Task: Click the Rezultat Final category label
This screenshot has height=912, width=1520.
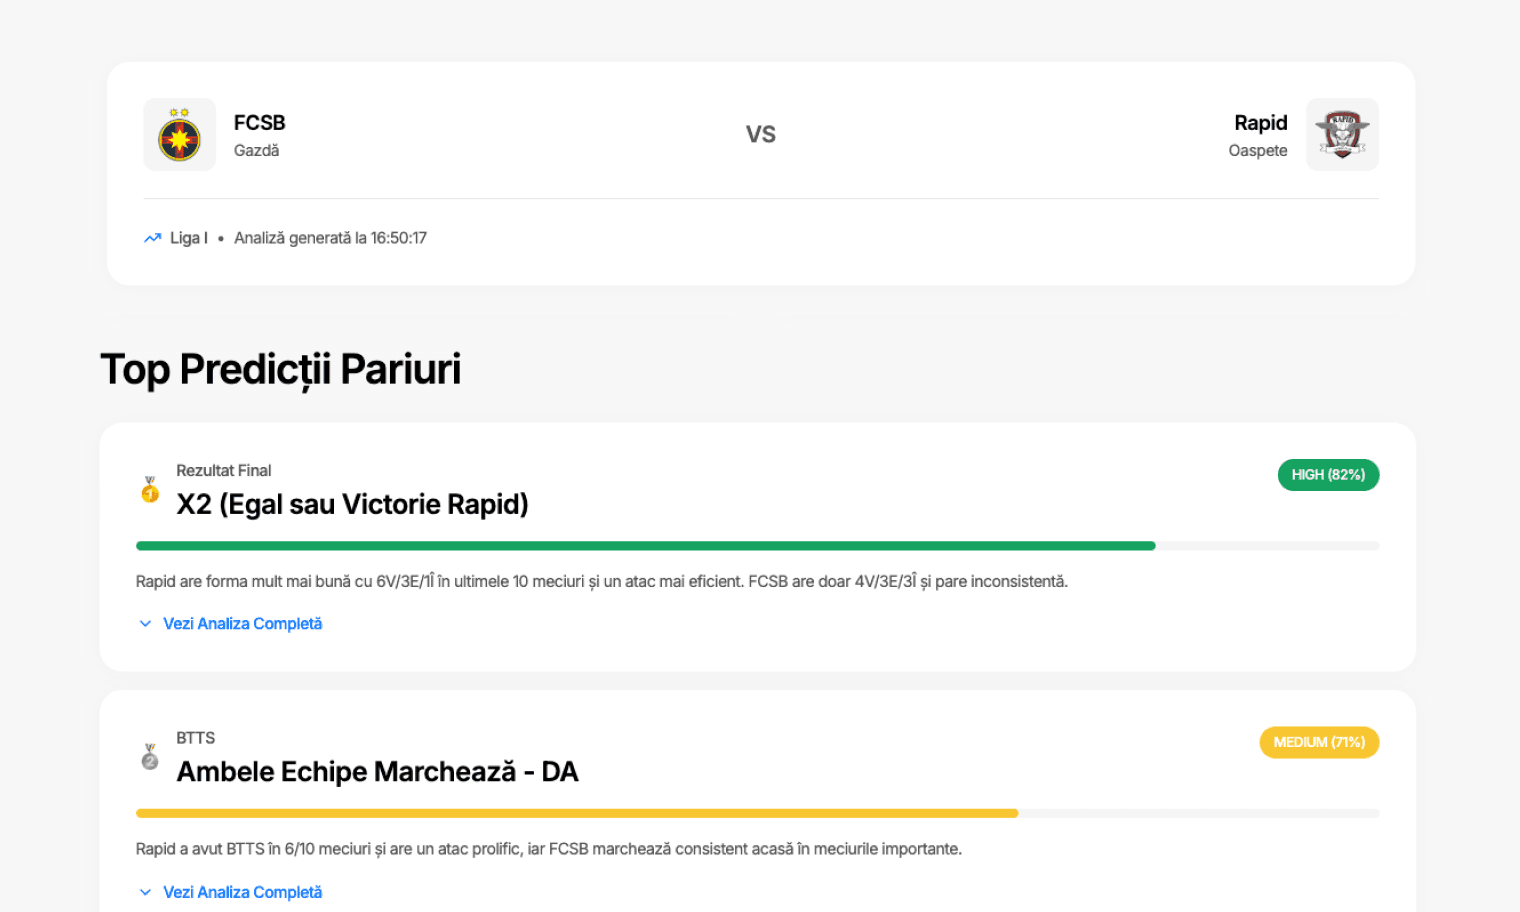Action: click(224, 470)
